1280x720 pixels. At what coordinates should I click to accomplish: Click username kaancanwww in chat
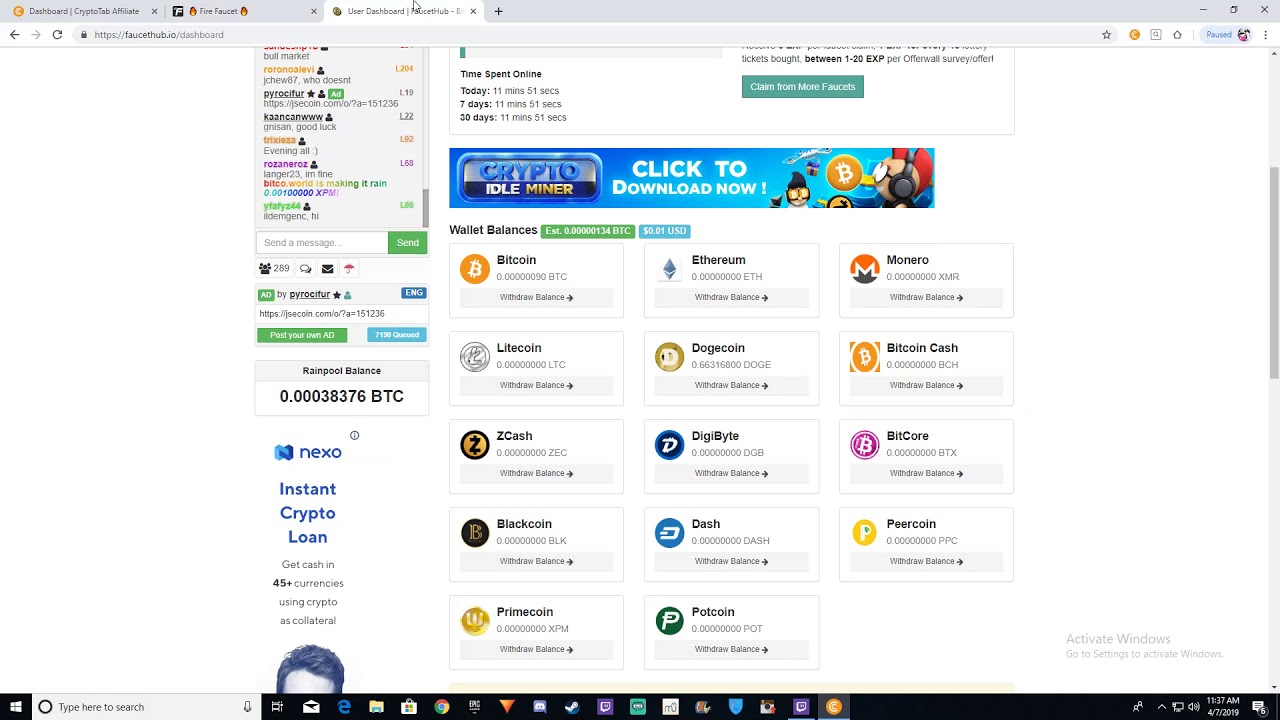coord(293,117)
